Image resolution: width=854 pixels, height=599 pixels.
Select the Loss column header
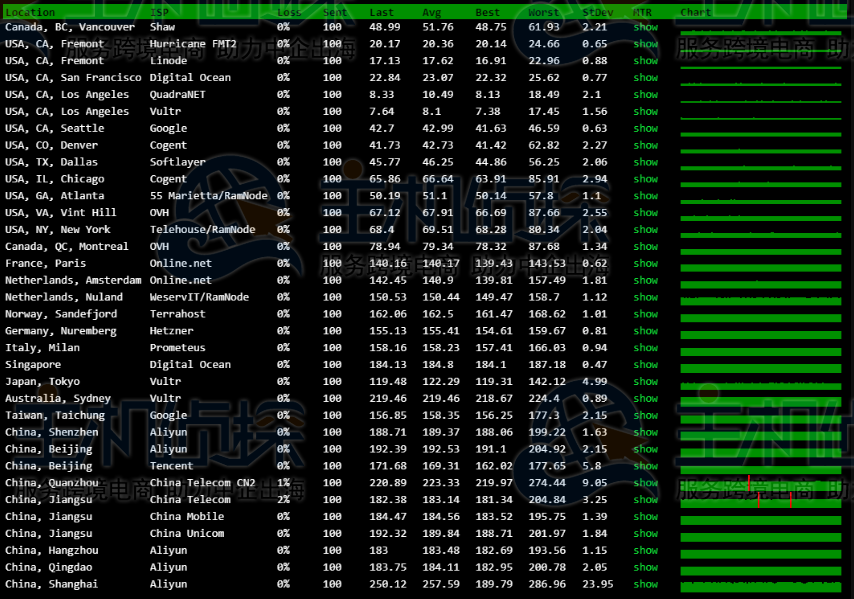click(288, 12)
